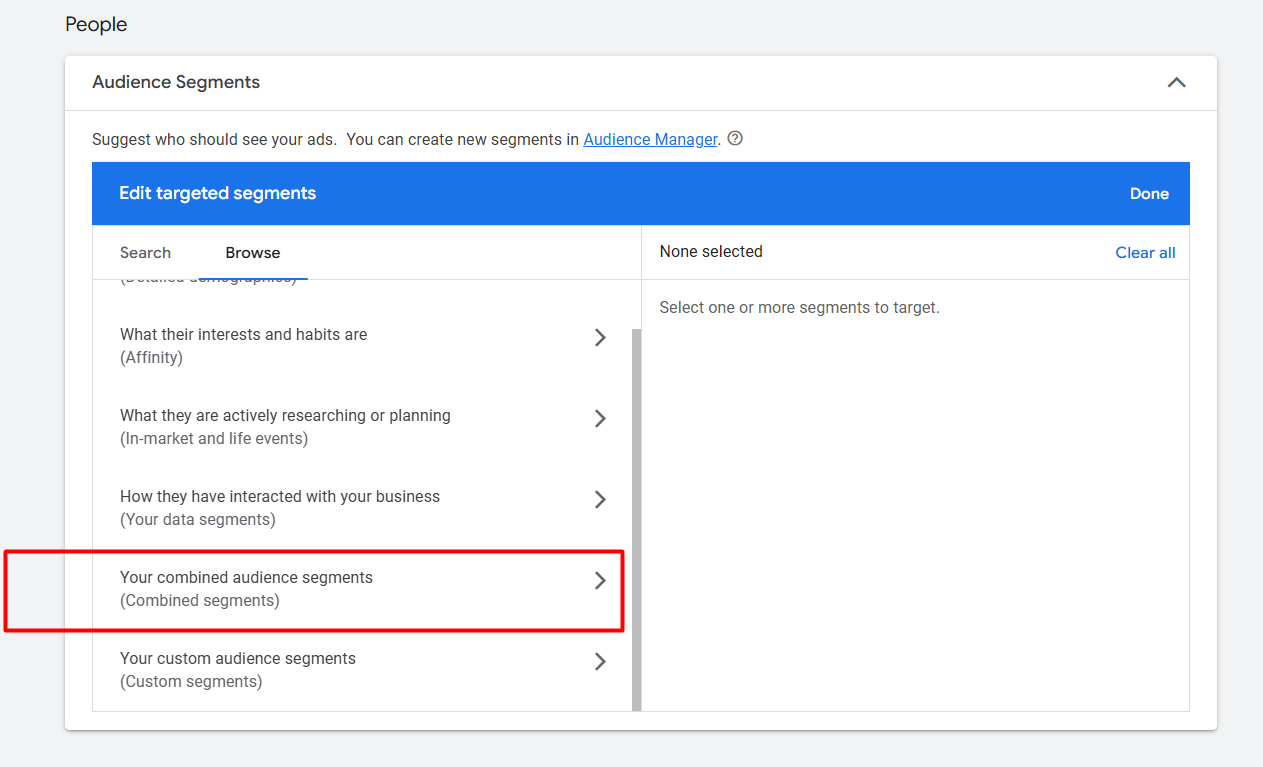Click the arrow beside In-market and life events
Viewport: 1263px width, 767px height.
coord(600,419)
